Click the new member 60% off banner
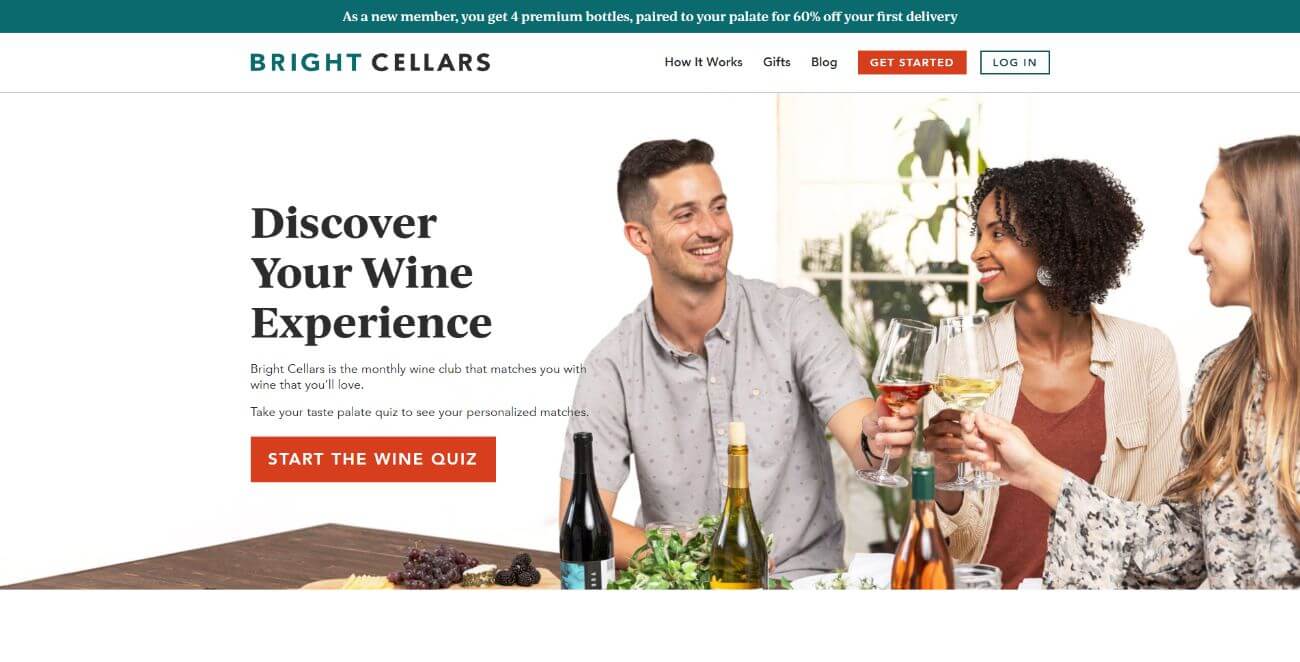This screenshot has width=1300, height=662. point(650,16)
